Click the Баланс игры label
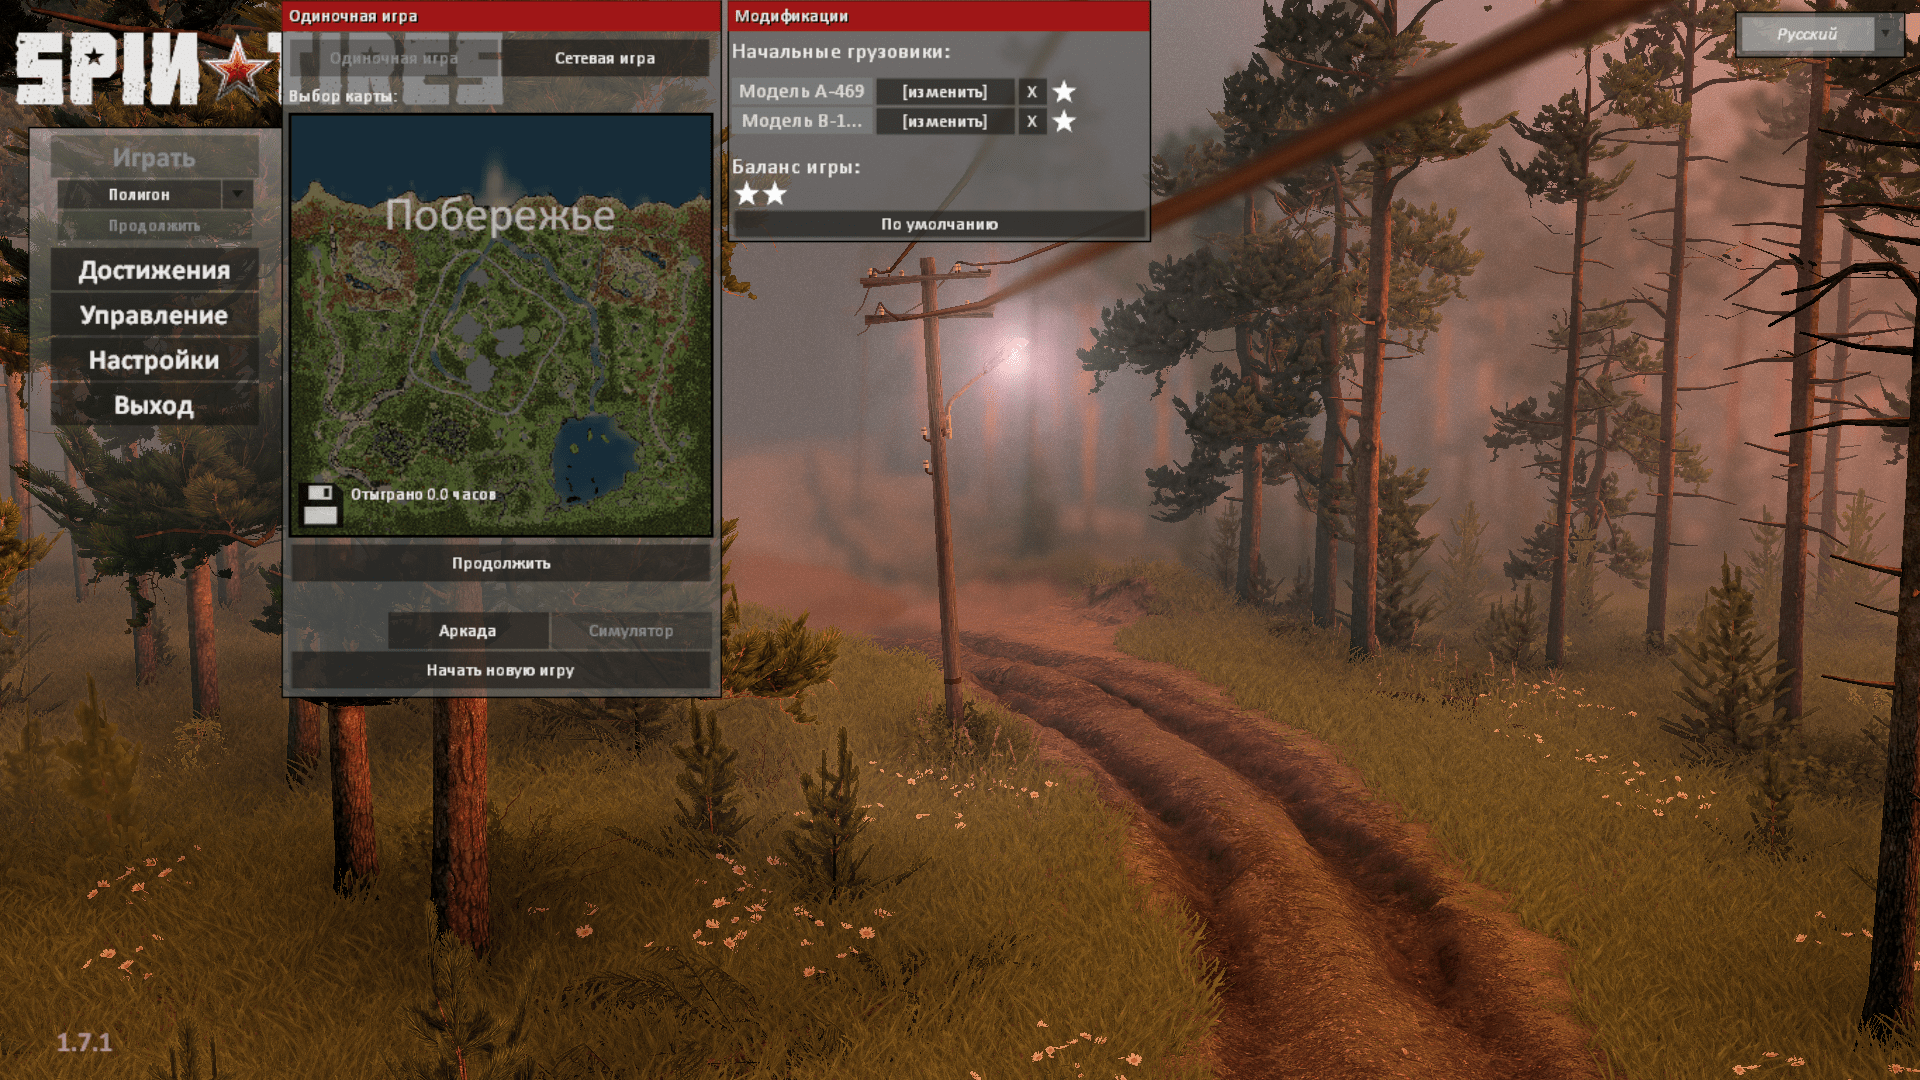This screenshot has width=1920, height=1080. [796, 167]
